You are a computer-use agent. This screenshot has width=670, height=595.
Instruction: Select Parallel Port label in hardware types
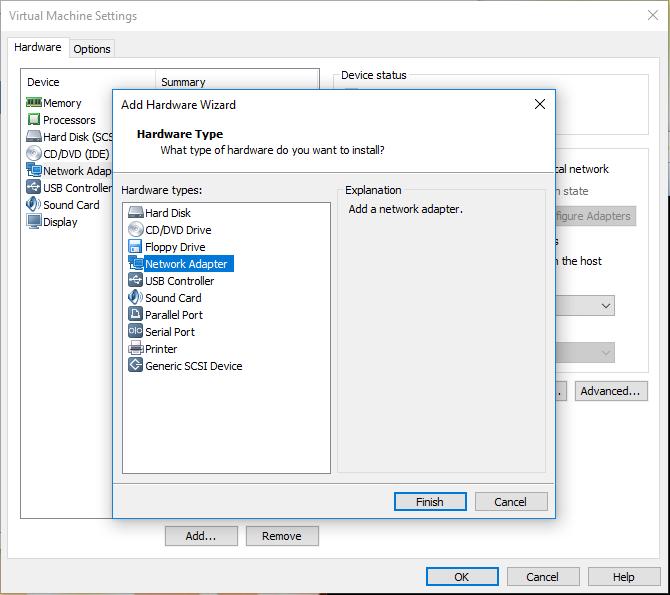click(174, 315)
